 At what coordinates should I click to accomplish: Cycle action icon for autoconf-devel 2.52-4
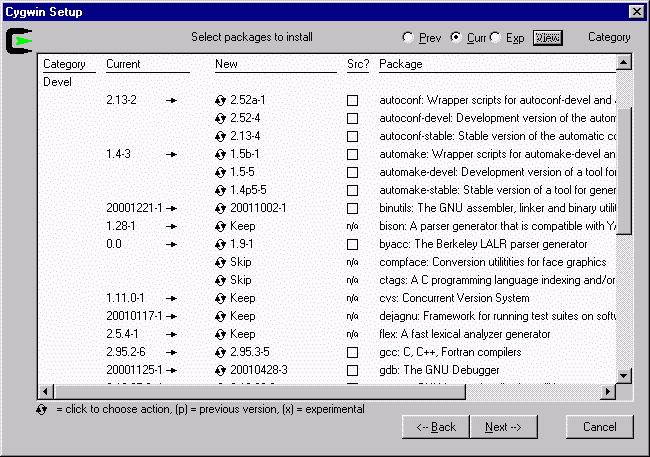(x=221, y=119)
